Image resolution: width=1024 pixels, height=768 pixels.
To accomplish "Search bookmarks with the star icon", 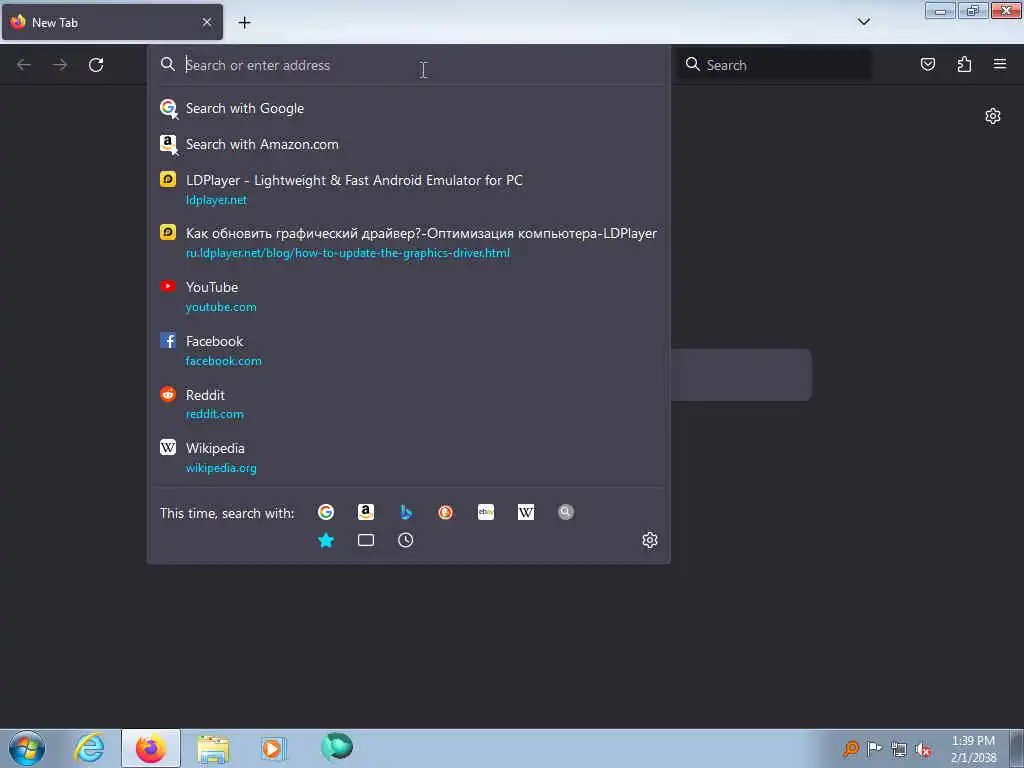I will tap(326, 540).
